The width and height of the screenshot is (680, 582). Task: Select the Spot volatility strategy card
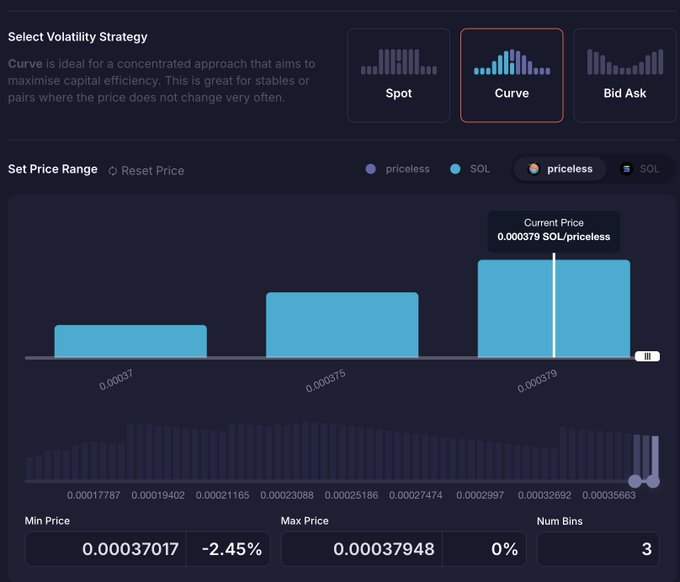pos(398,75)
